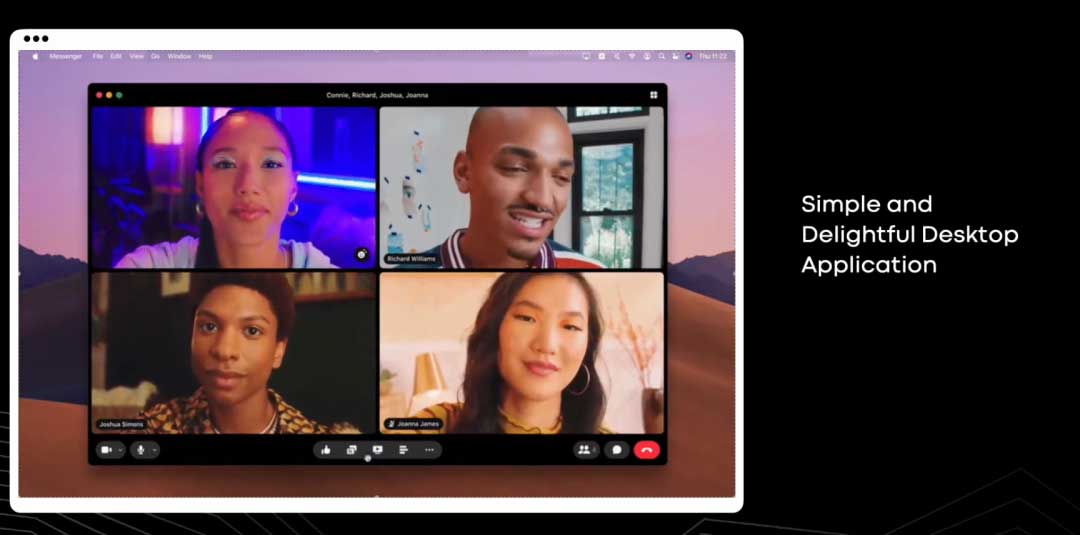This screenshot has width=1080, height=535.
Task: Open the participants list icon
Action: click(584, 450)
